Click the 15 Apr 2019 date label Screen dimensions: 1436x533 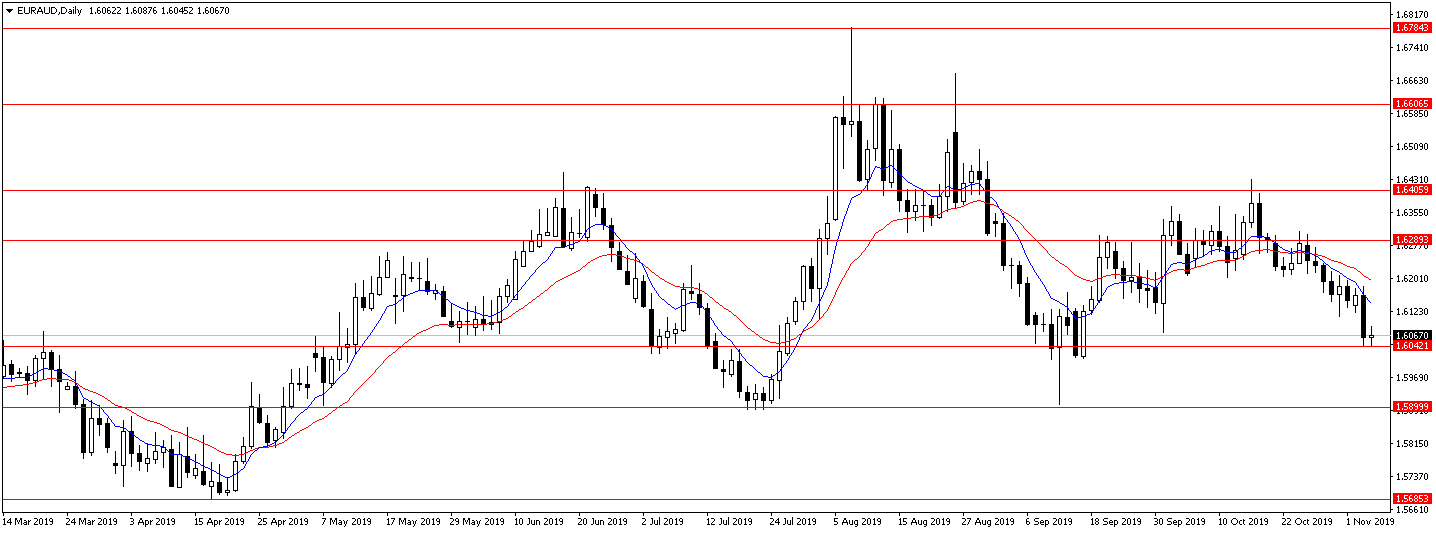coord(219,521)
